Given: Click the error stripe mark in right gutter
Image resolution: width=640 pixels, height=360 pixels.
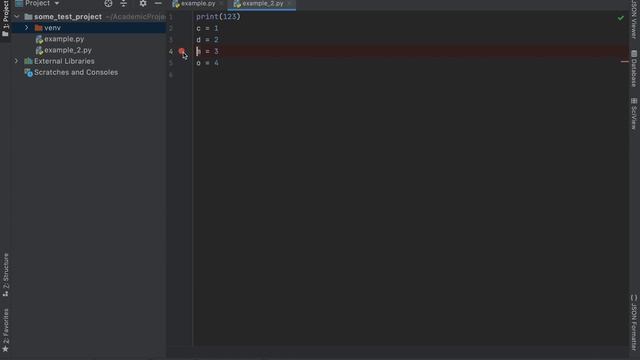Looking at the screenshot, I should pyautogui.click(x=624, y=62).
